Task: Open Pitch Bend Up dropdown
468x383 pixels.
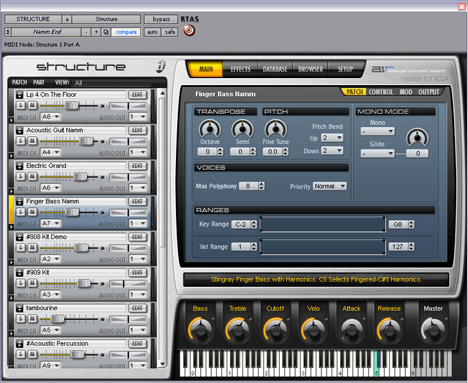Action: (332, 138)
